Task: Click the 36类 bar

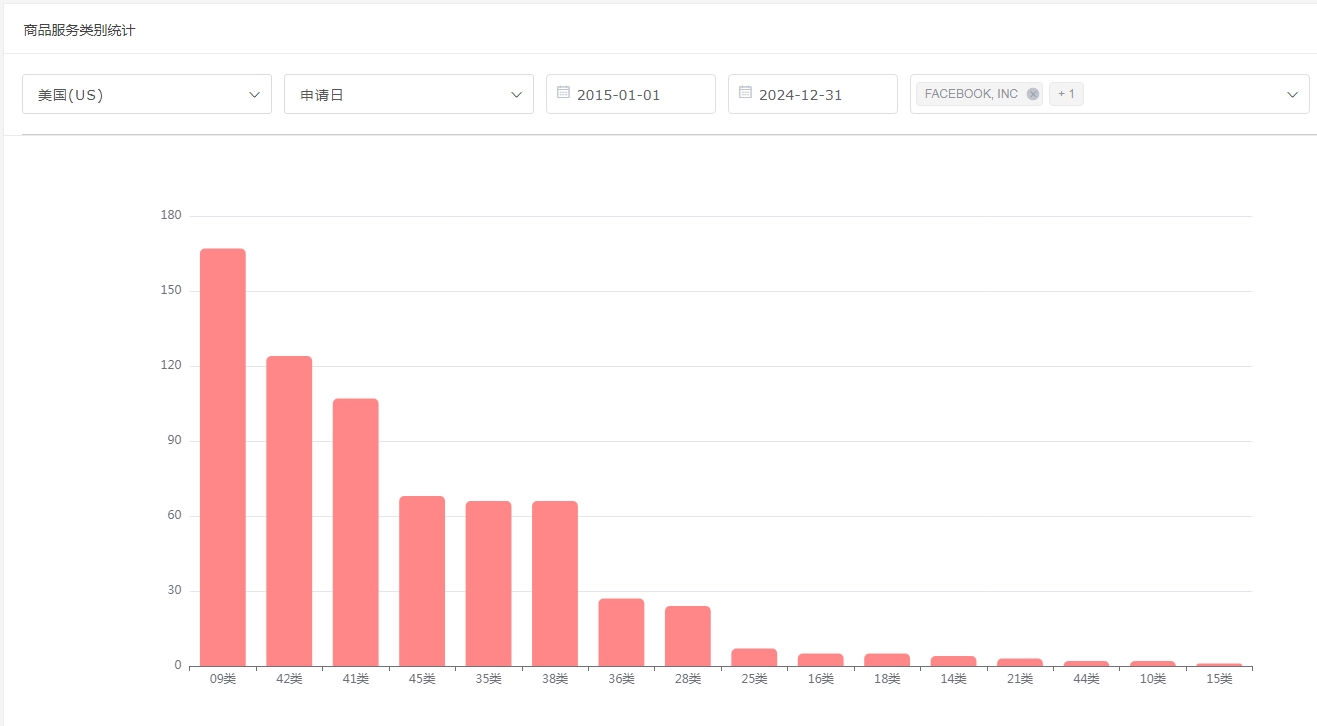Action: pyautogui.click(x=621, y=632)
